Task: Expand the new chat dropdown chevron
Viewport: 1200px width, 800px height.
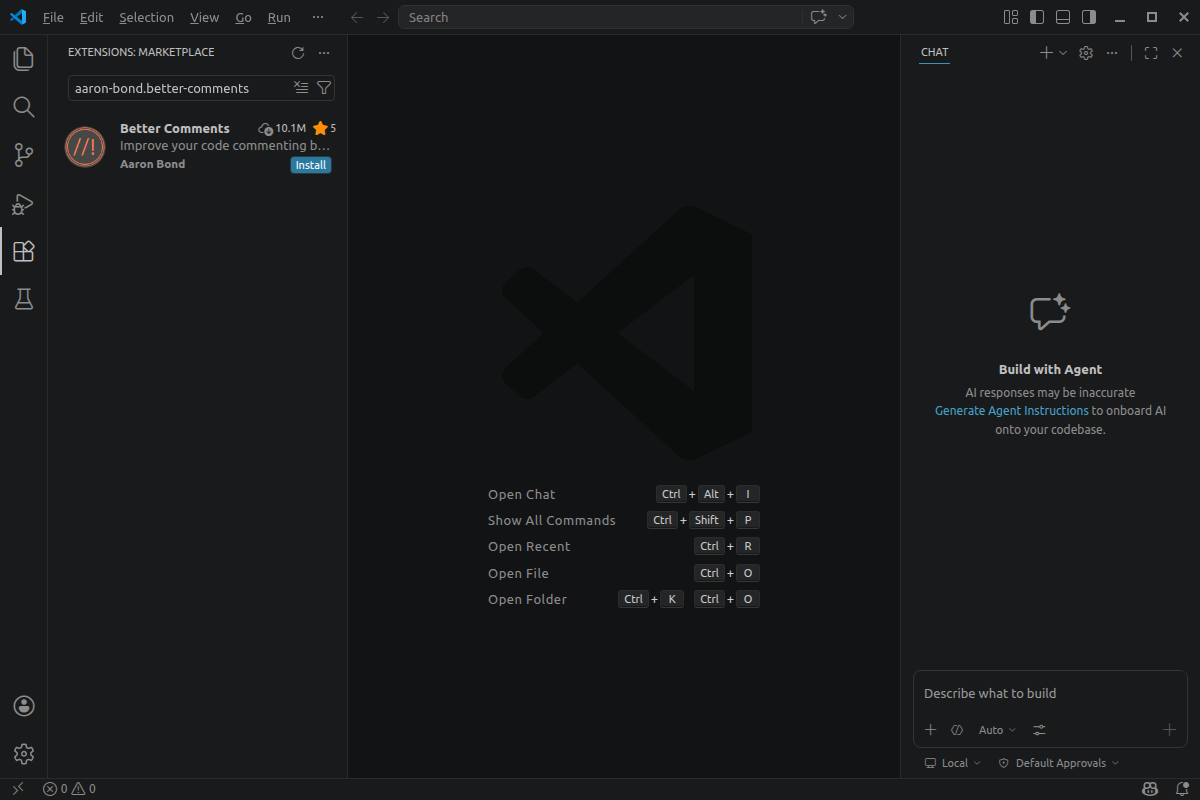Action: point(1063,53)
